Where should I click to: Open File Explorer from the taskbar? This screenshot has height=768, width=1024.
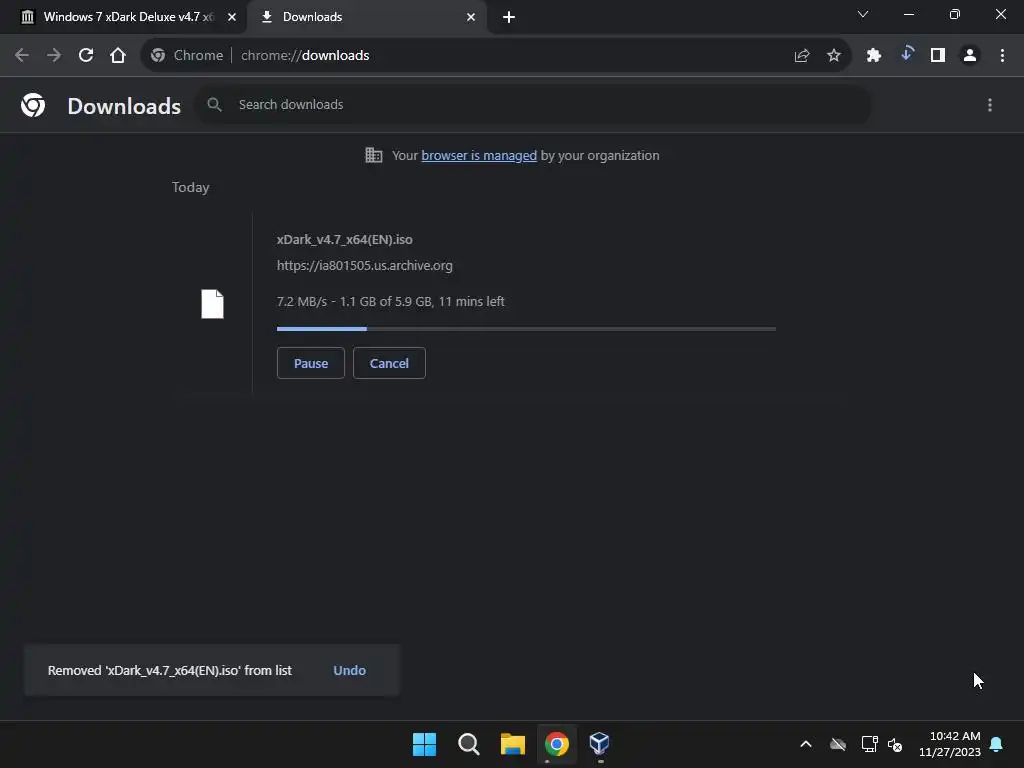point(513,744)
